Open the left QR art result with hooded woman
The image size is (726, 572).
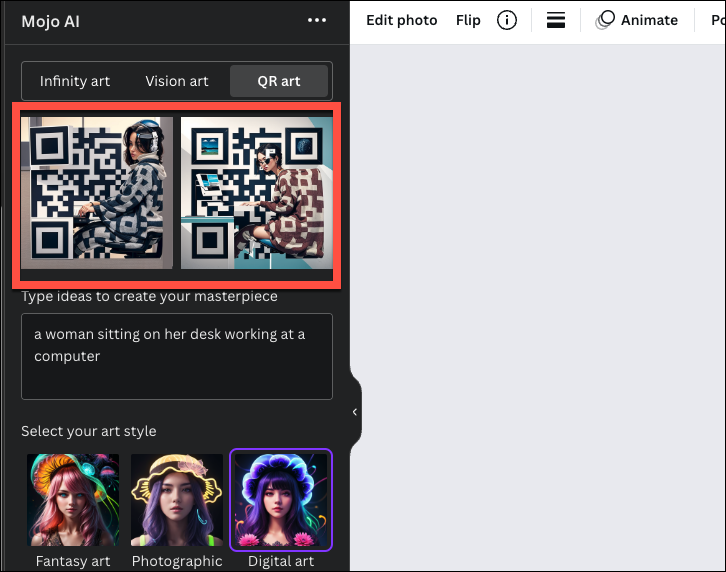[x=97, y=193]
